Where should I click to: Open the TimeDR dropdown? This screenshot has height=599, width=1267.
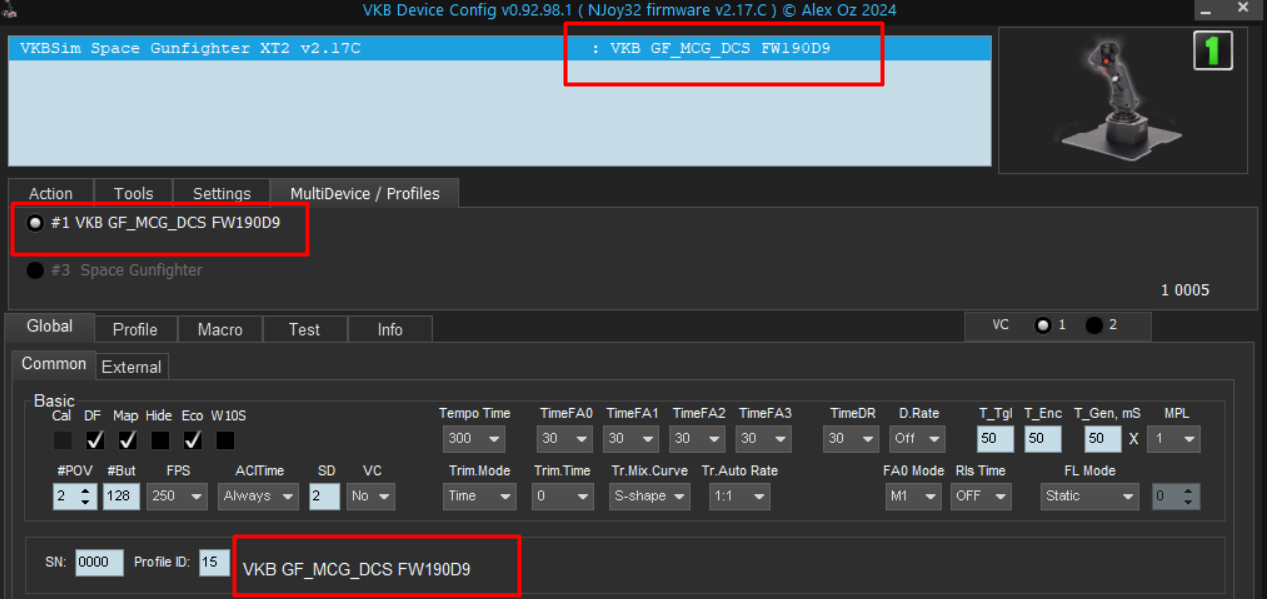(852, 438)
